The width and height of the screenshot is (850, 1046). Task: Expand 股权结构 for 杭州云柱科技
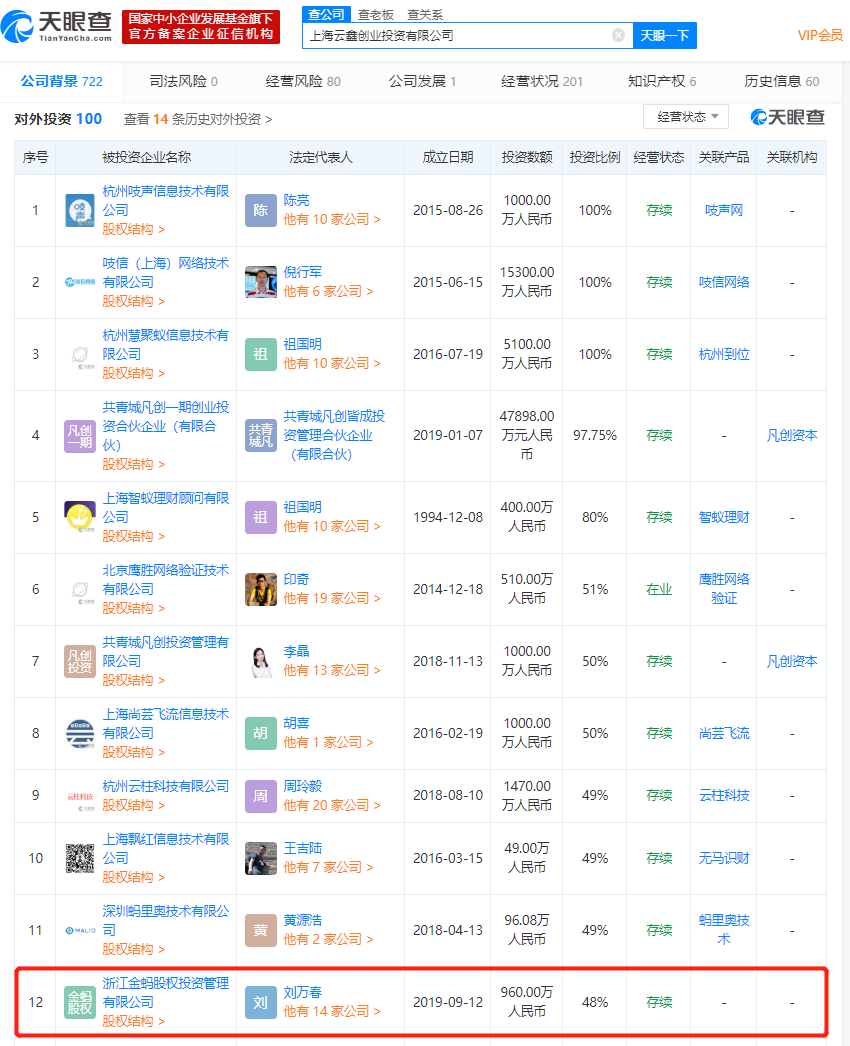point(133,805)
